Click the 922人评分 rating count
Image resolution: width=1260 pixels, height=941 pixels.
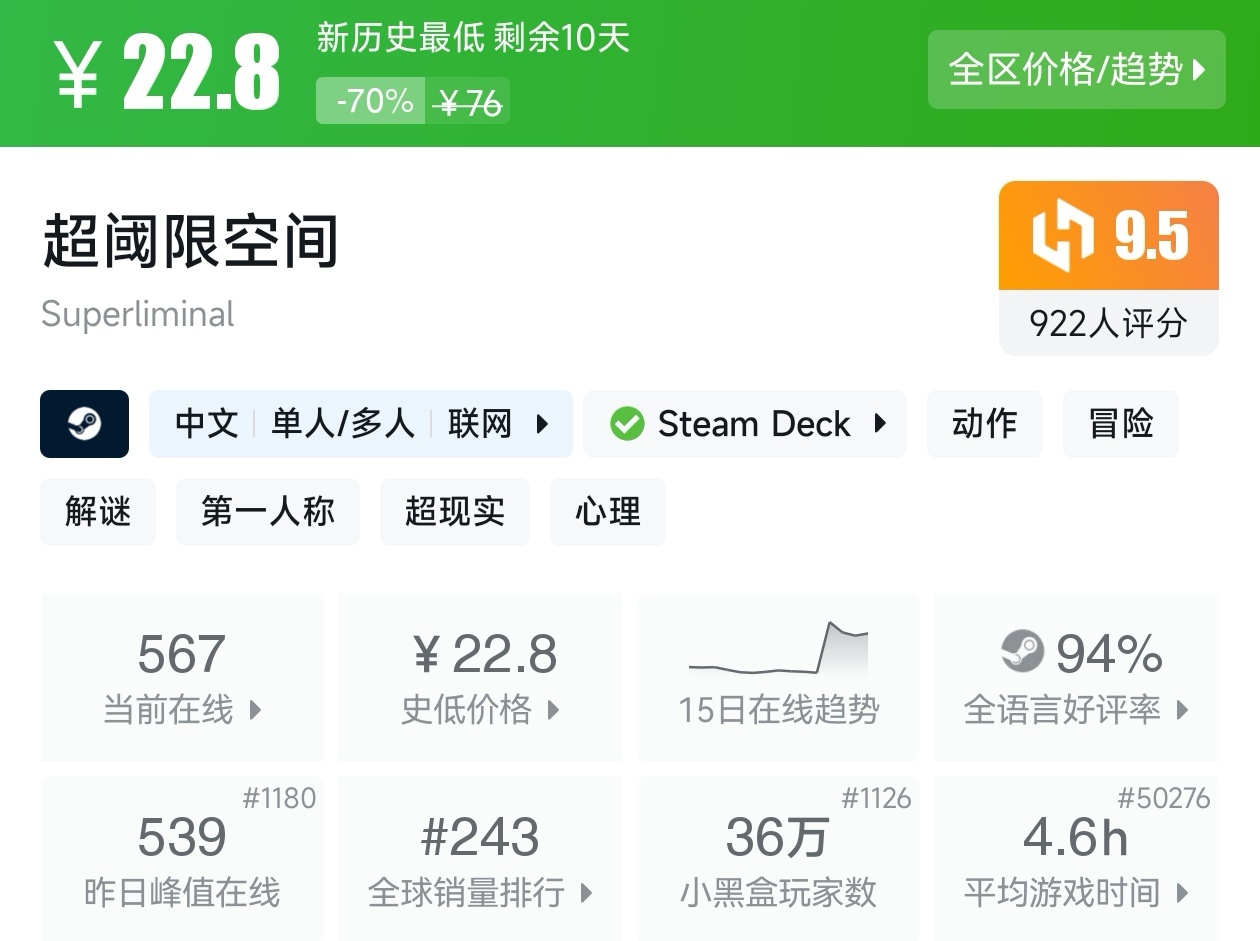[1109, 323]
